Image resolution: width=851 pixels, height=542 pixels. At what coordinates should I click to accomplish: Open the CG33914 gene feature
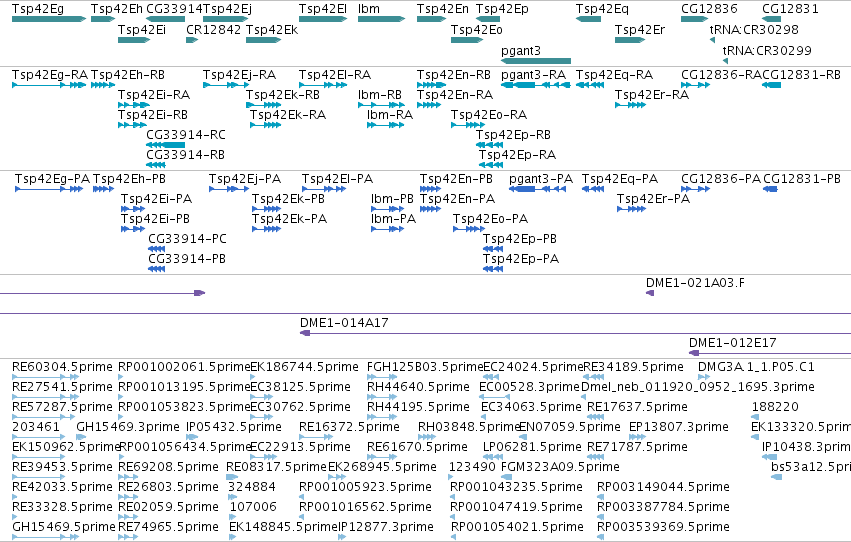(x=166, y=19)
